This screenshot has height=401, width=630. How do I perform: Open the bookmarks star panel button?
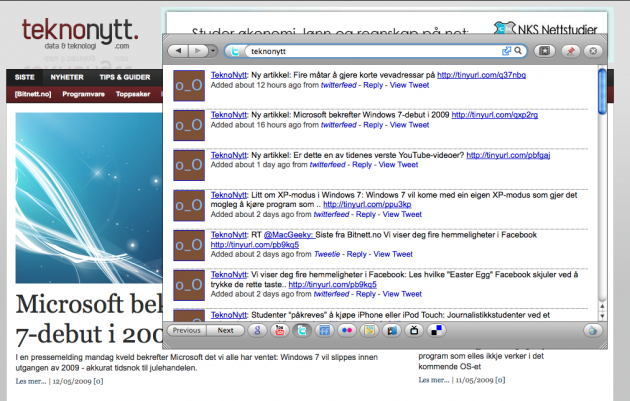click(545, 51)
